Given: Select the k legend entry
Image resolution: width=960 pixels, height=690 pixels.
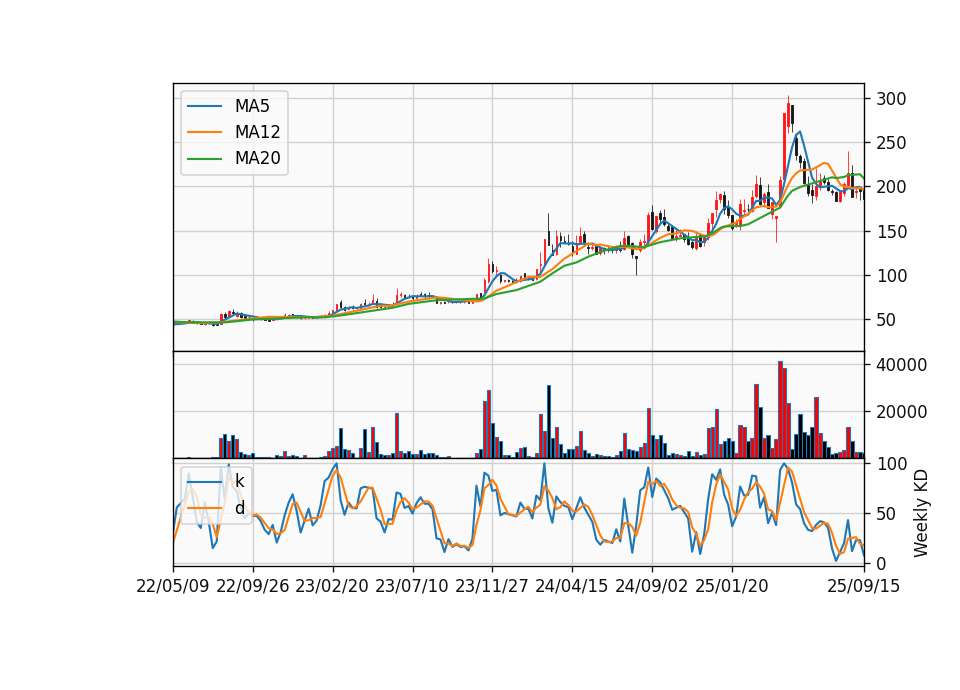Looking at the screenshot, I should (x=239, y=482).
